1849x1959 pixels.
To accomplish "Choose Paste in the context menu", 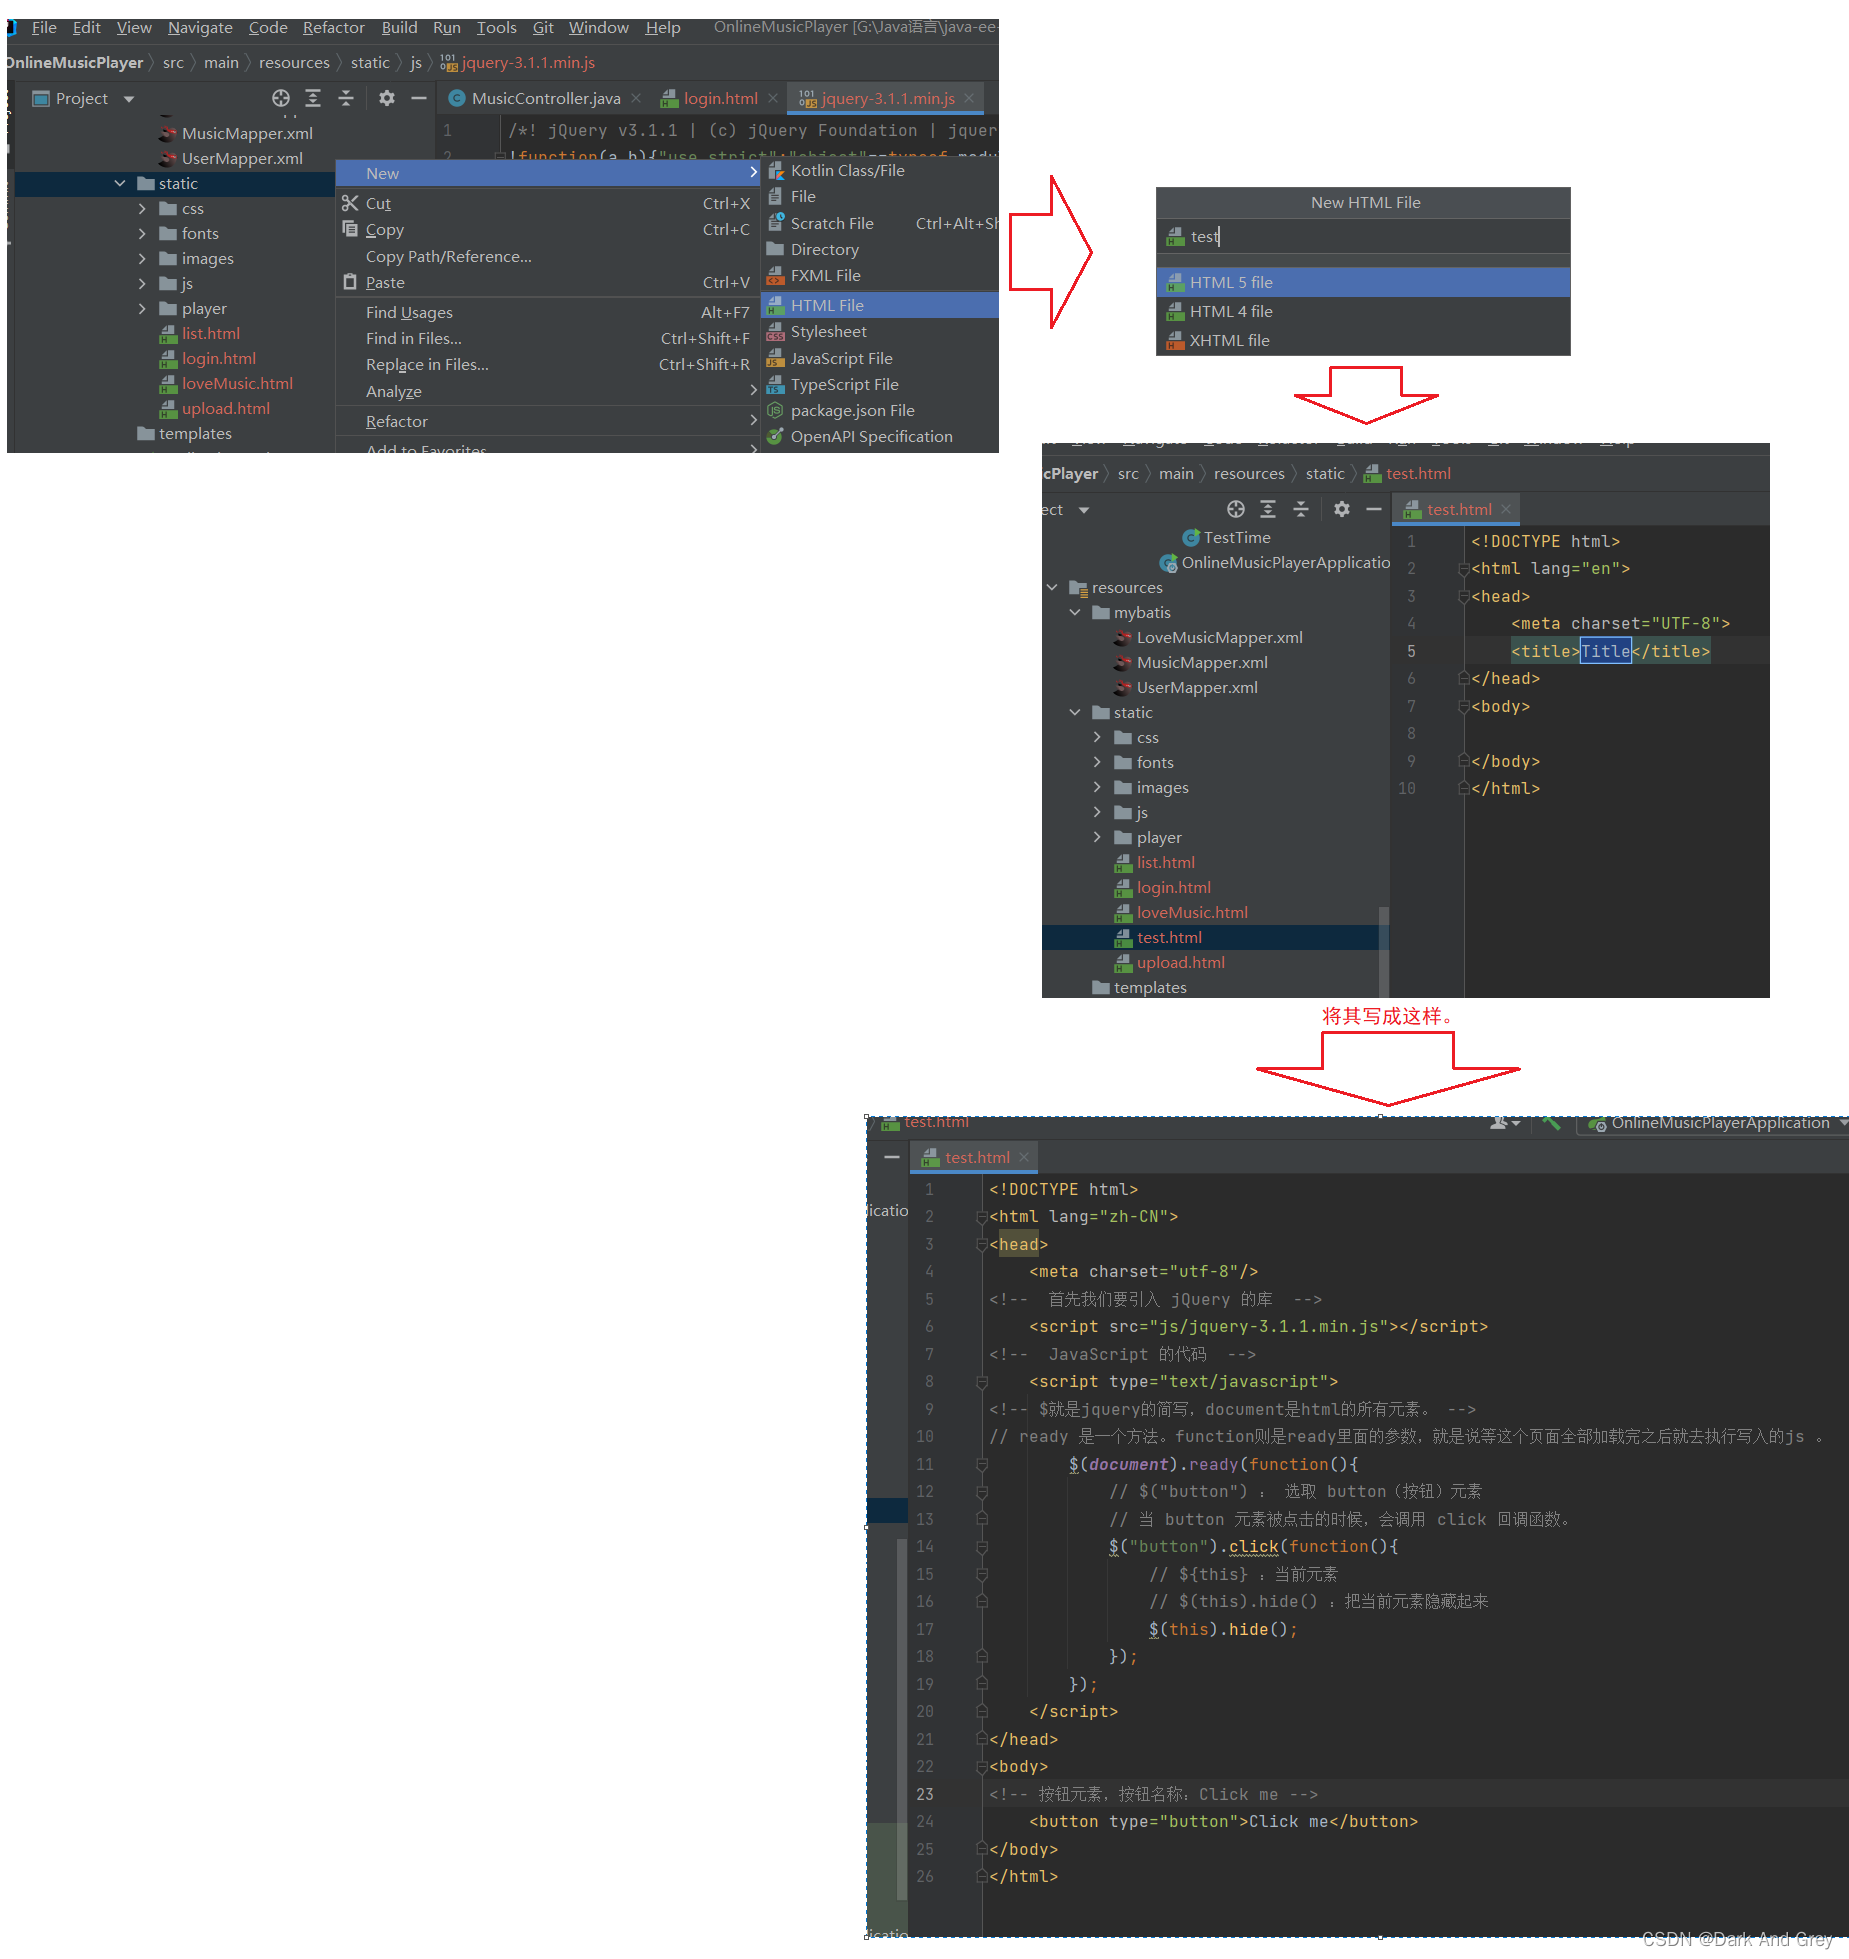I will (547, 282).
